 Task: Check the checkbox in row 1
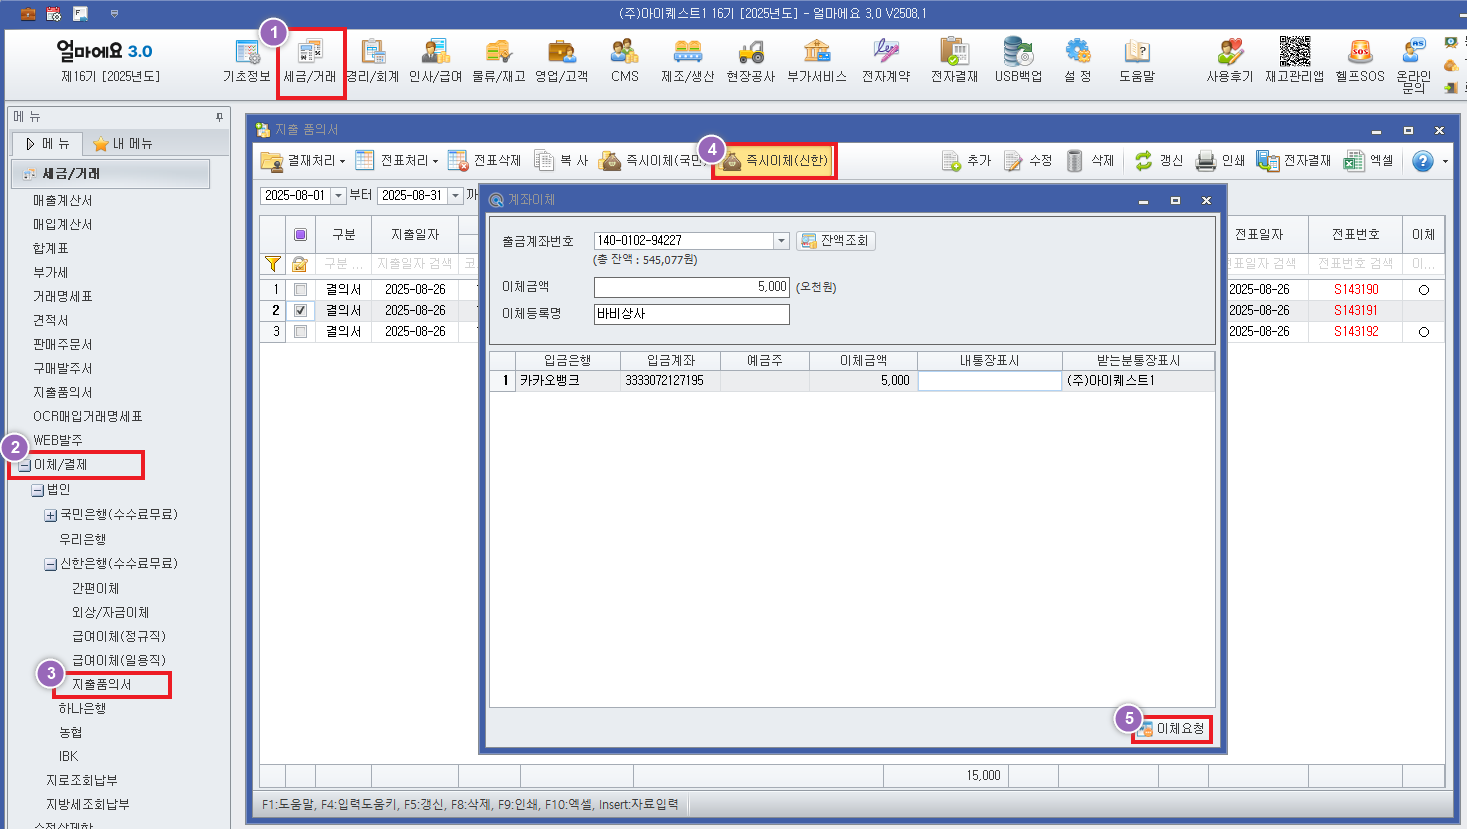pyautogui.click(x=300, y=290)
